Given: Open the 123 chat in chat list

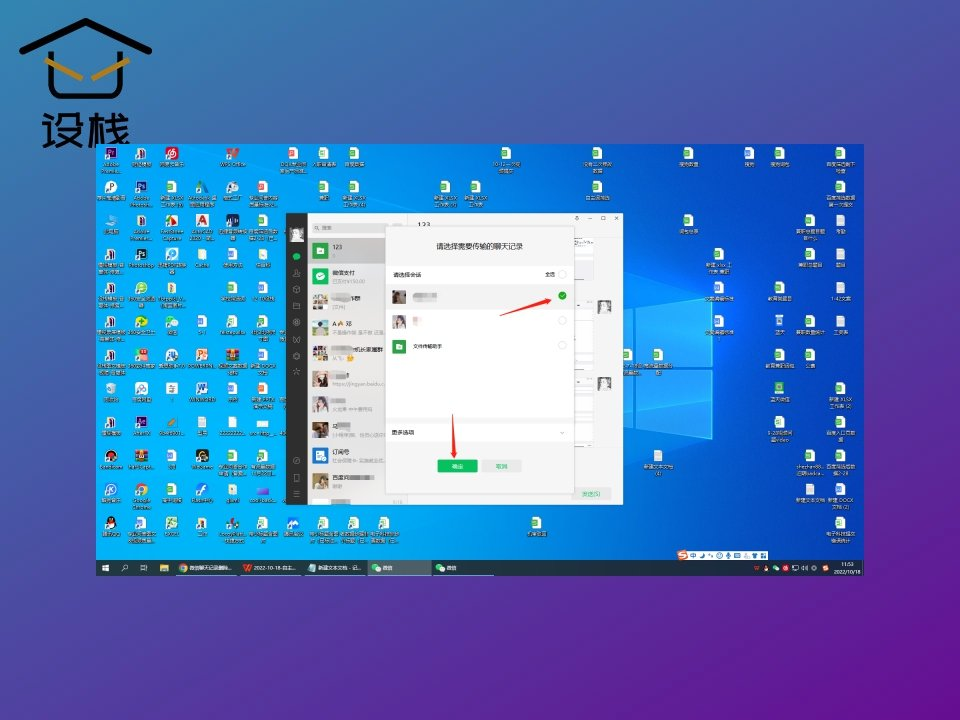Looking at the screenshot, I should [345, 249].
